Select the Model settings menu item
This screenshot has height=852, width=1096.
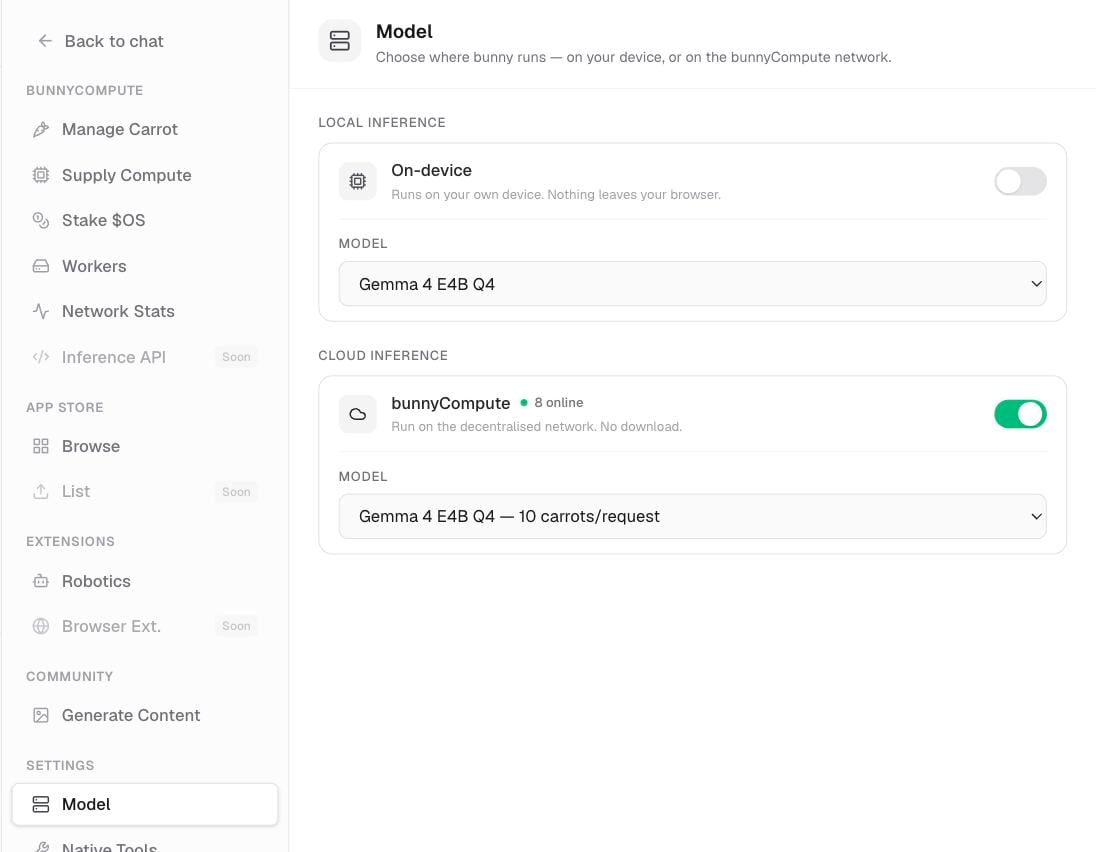[145, 804]
